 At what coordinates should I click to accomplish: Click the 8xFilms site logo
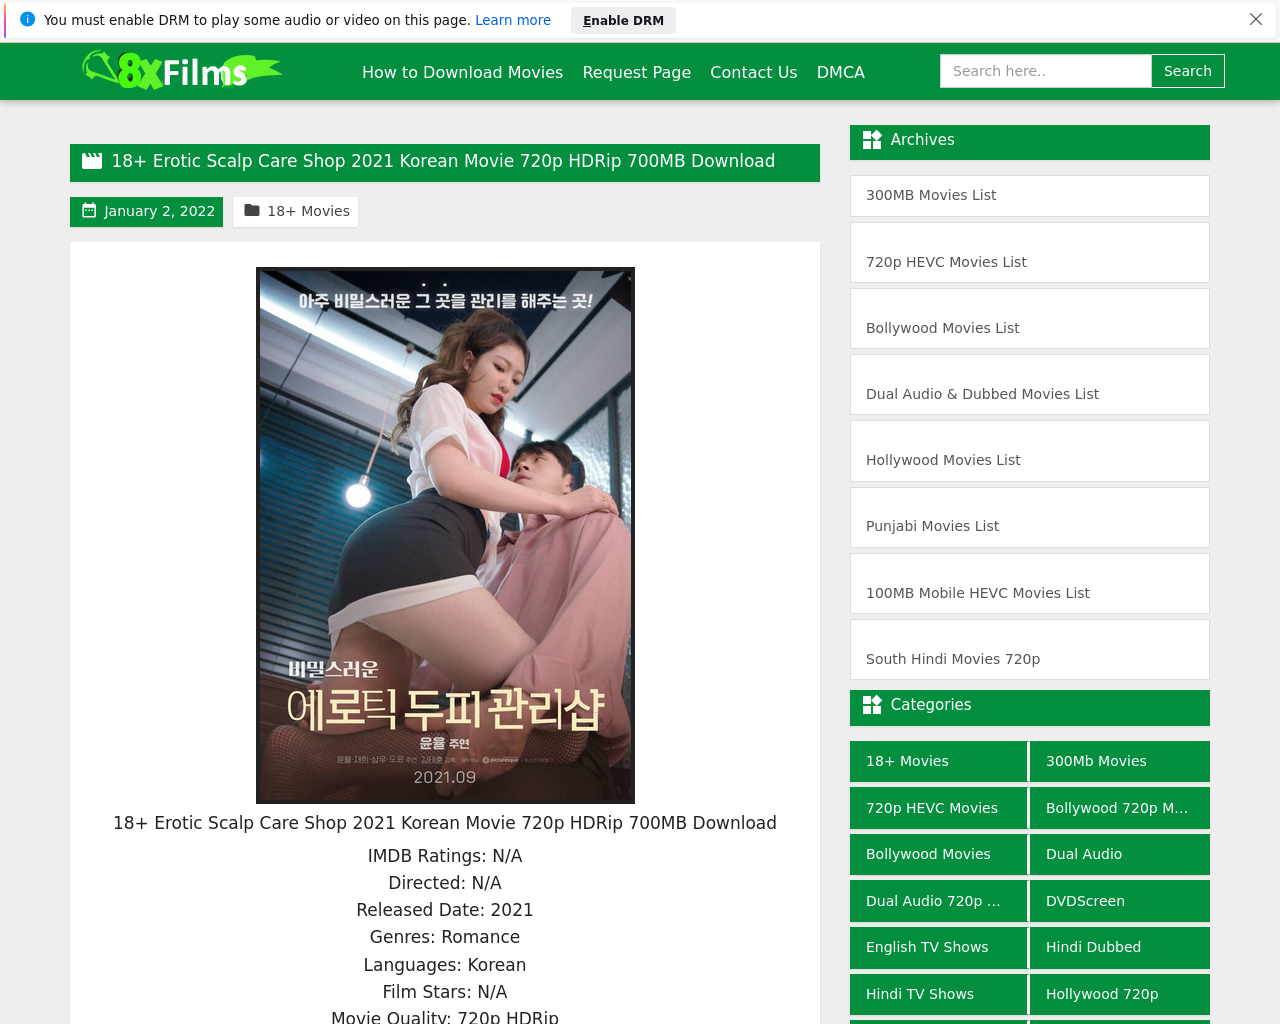(x=182, y=70)
